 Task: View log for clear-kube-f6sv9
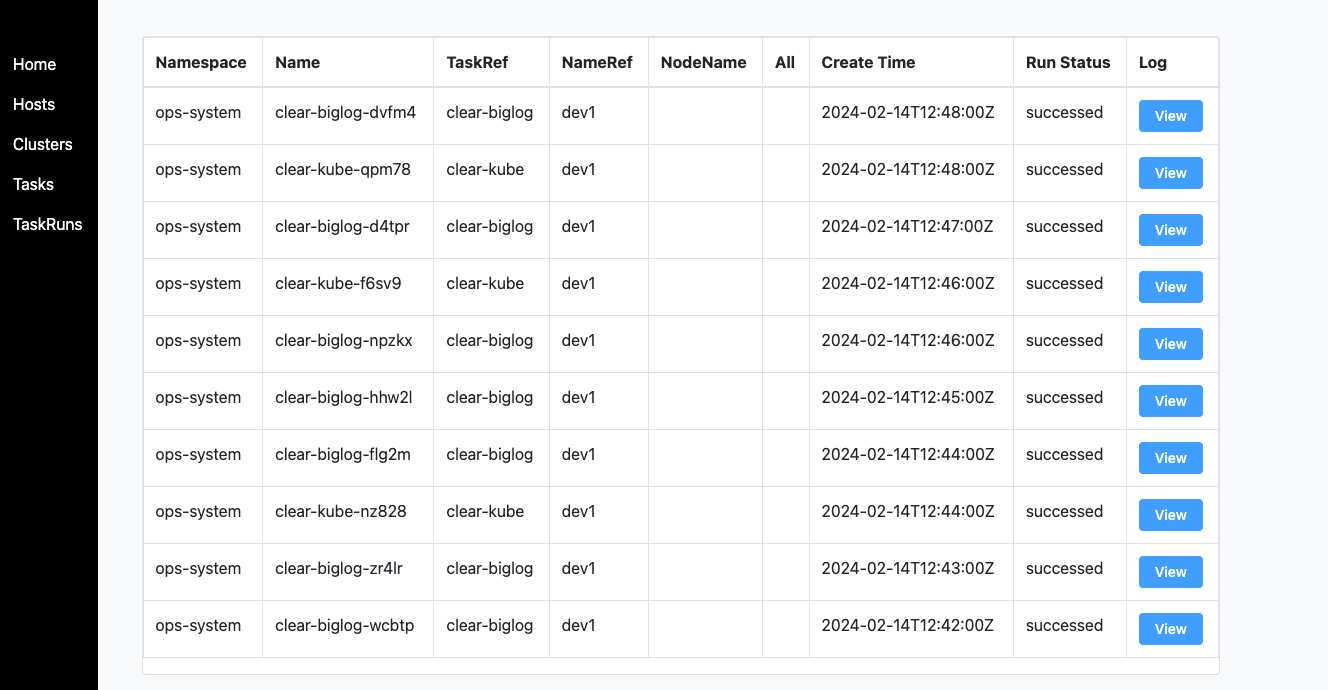click(1171, 287)
